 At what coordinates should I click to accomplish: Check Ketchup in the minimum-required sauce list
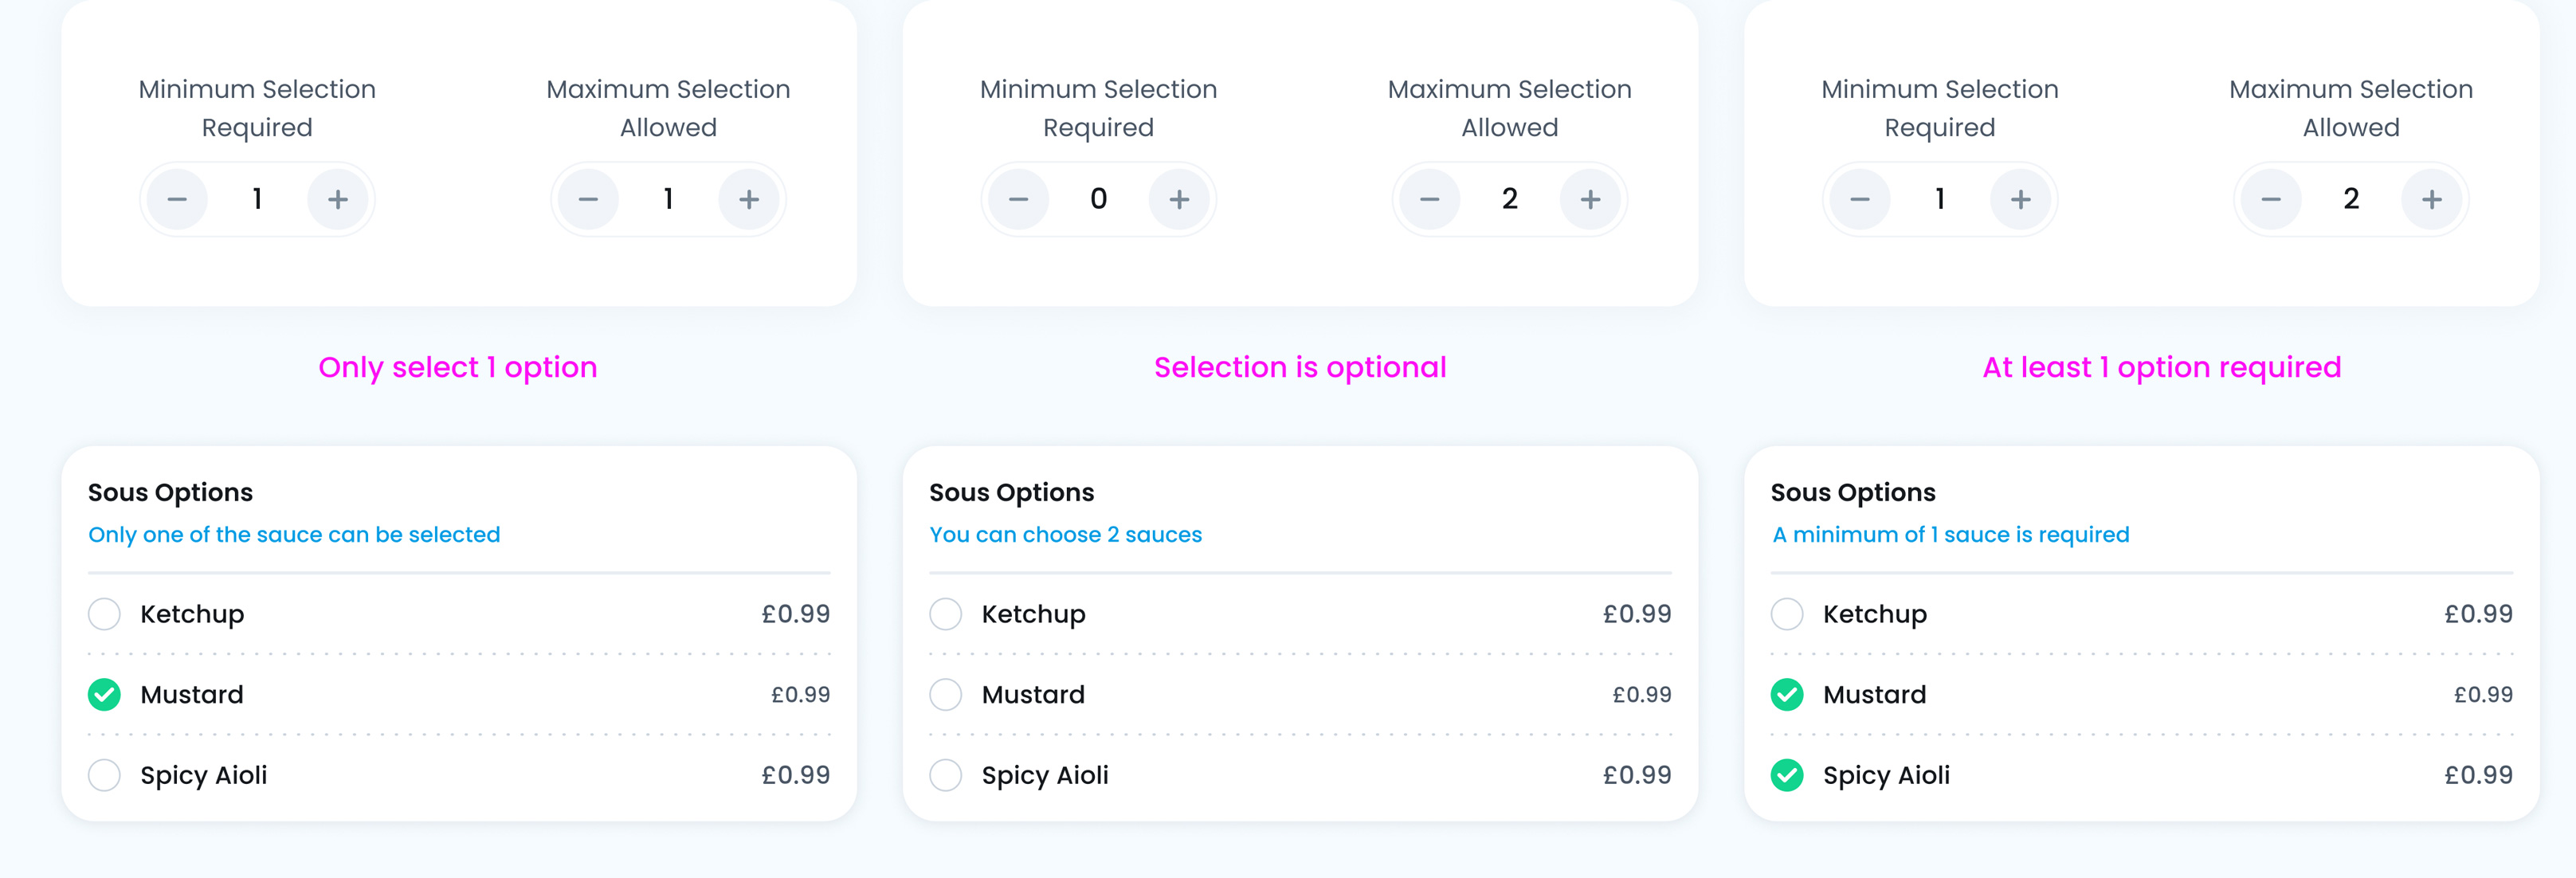1787,614
